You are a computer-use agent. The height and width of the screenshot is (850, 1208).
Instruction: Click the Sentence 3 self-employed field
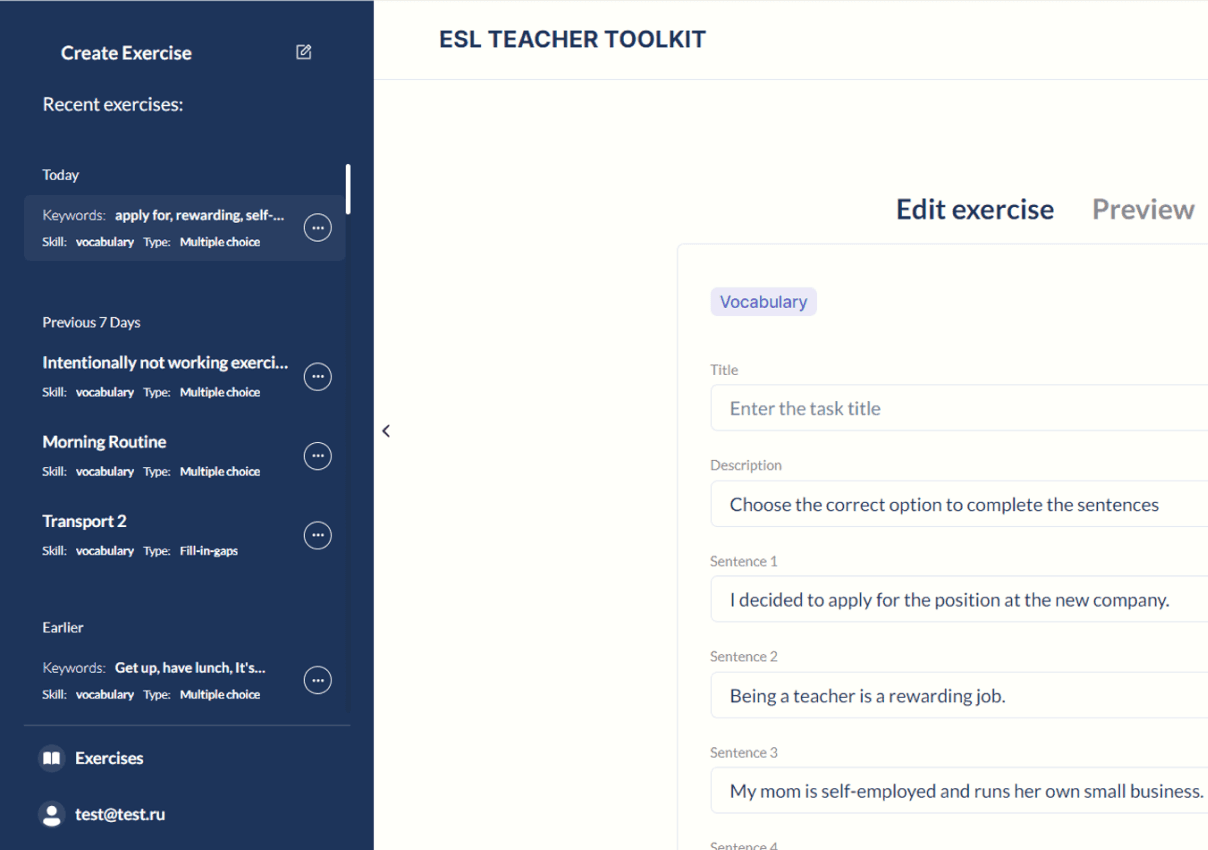[960, 791]
